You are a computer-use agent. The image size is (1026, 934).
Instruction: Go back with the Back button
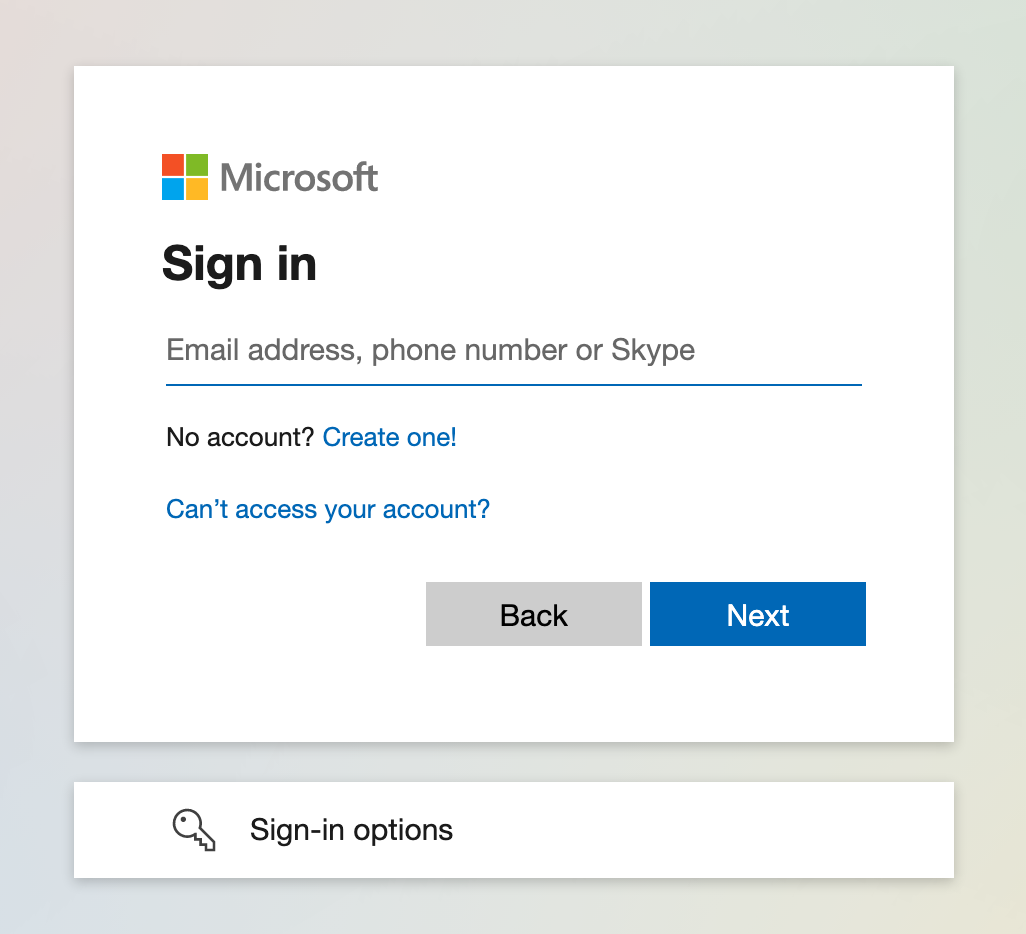coord(534,614)
